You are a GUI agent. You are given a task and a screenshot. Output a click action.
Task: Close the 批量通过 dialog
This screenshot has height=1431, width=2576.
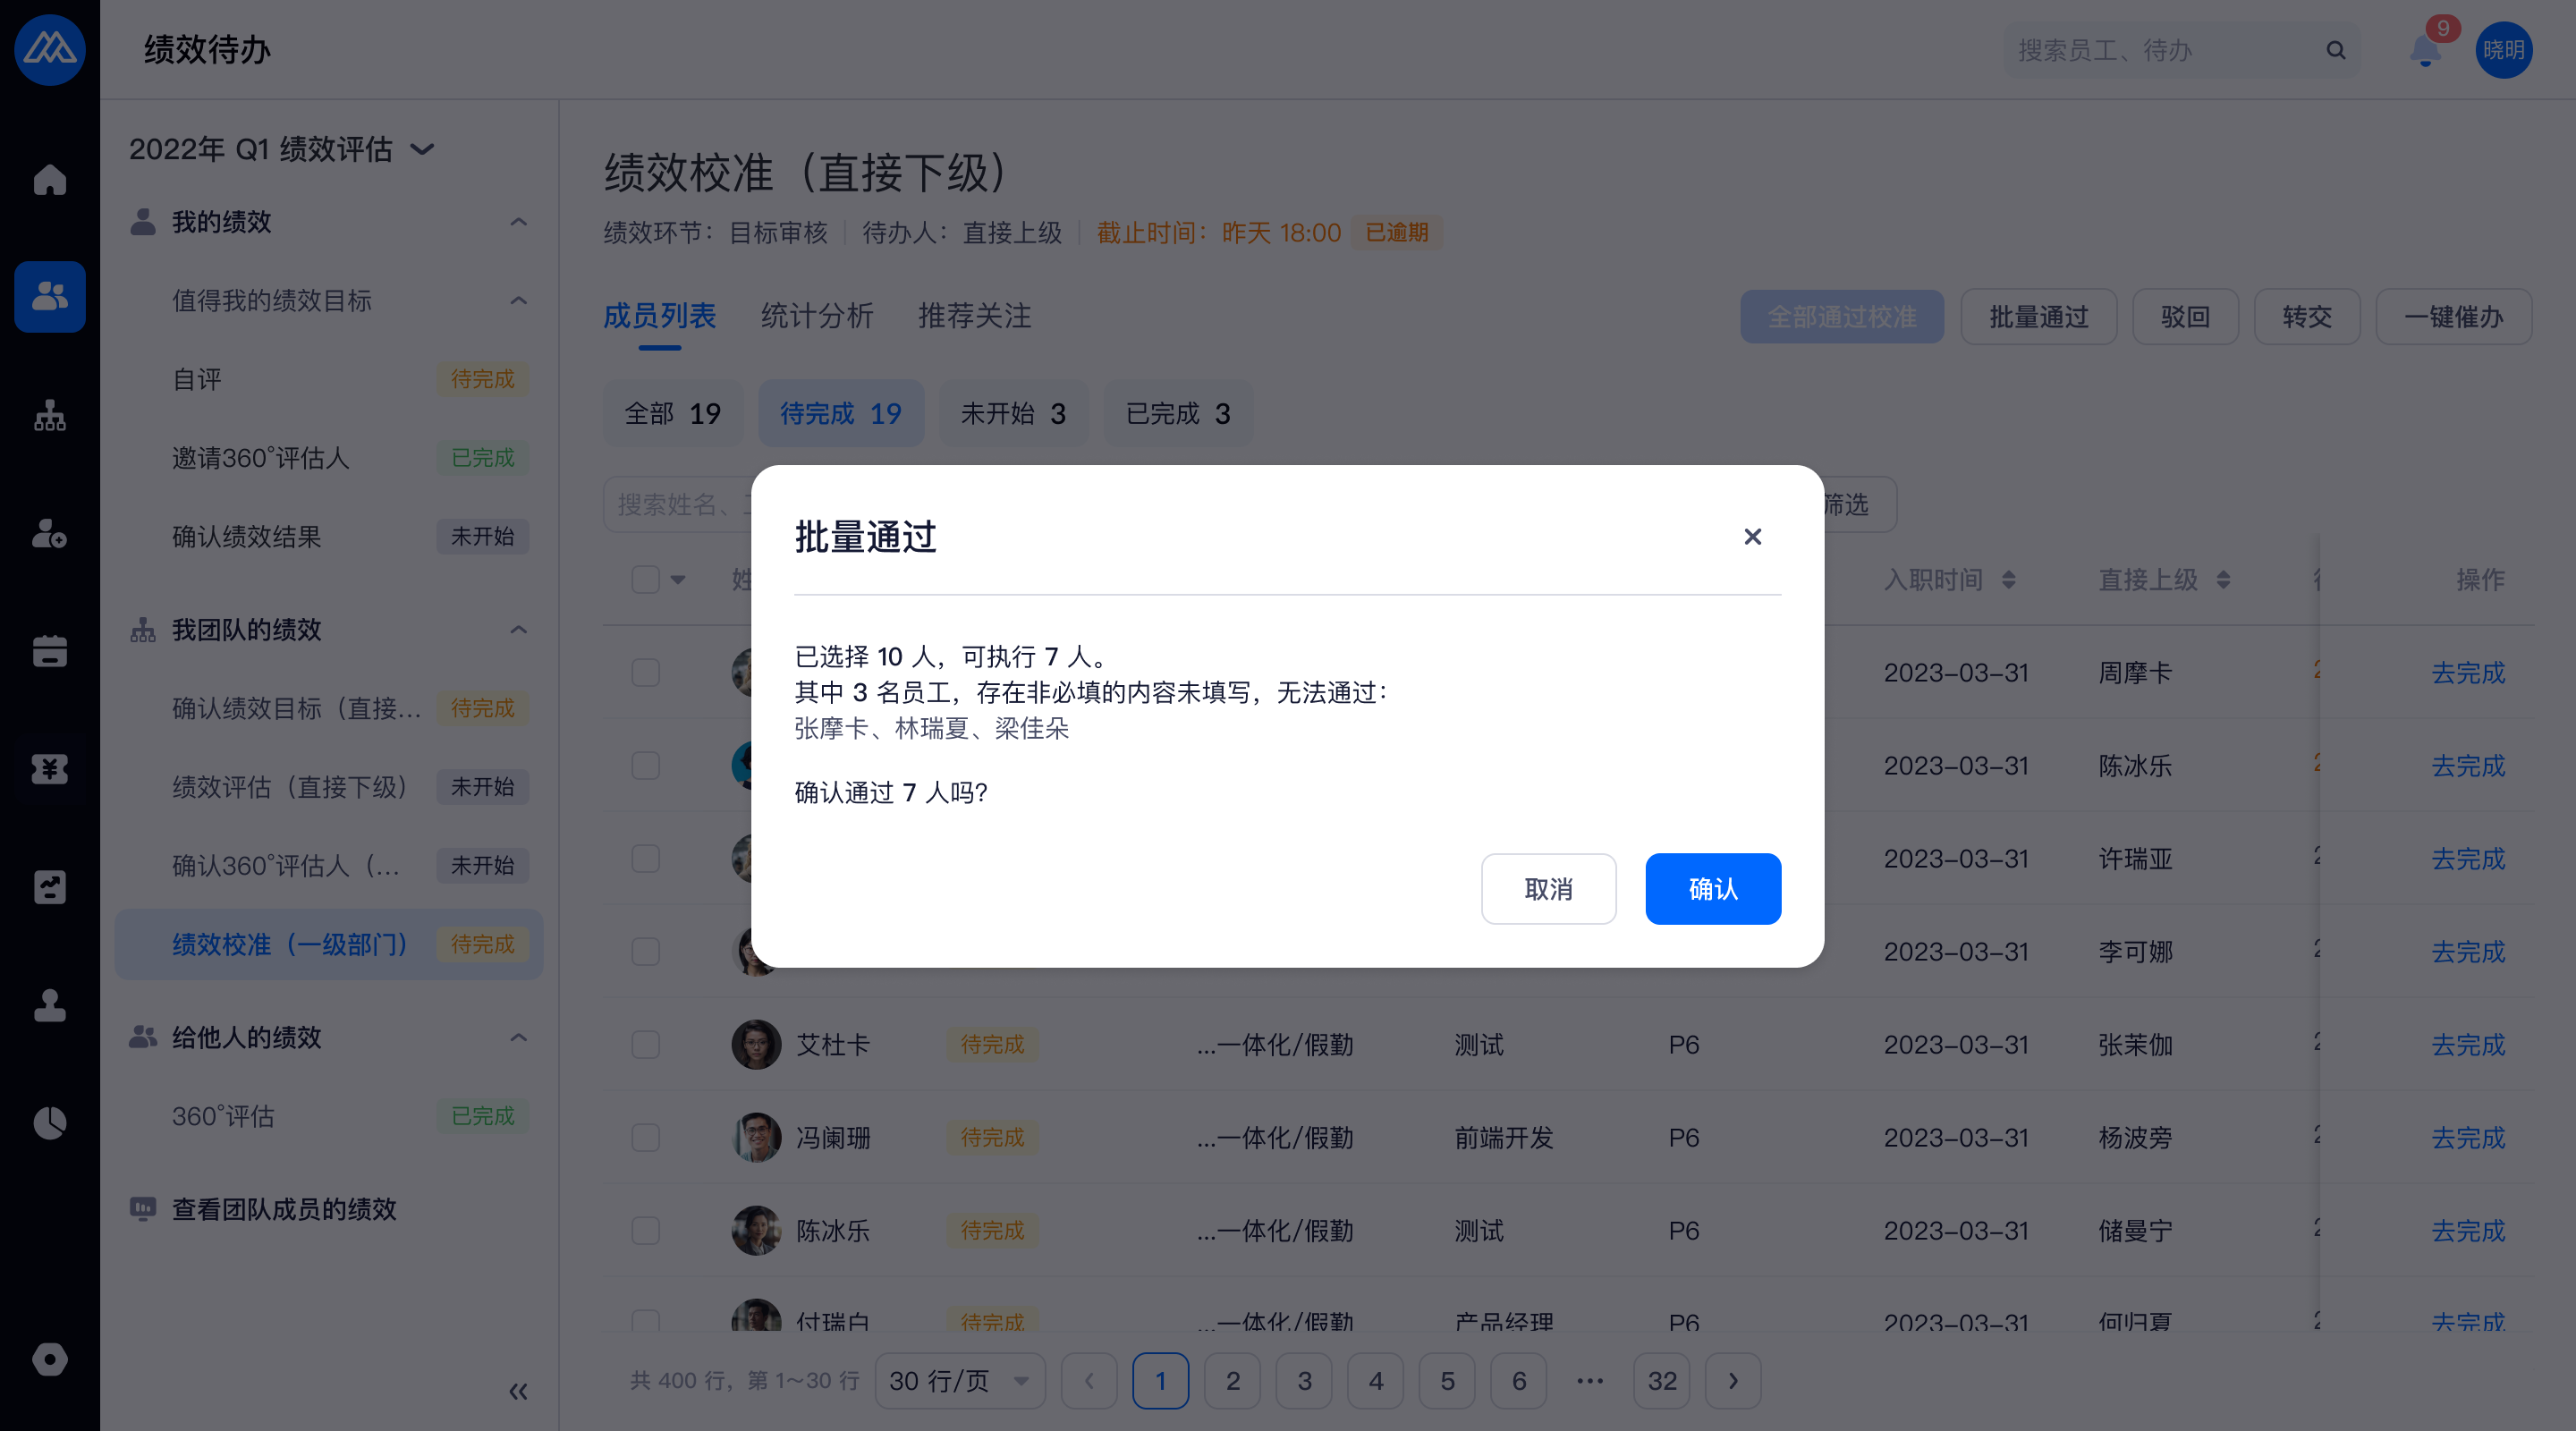(x=1752, y=537)
